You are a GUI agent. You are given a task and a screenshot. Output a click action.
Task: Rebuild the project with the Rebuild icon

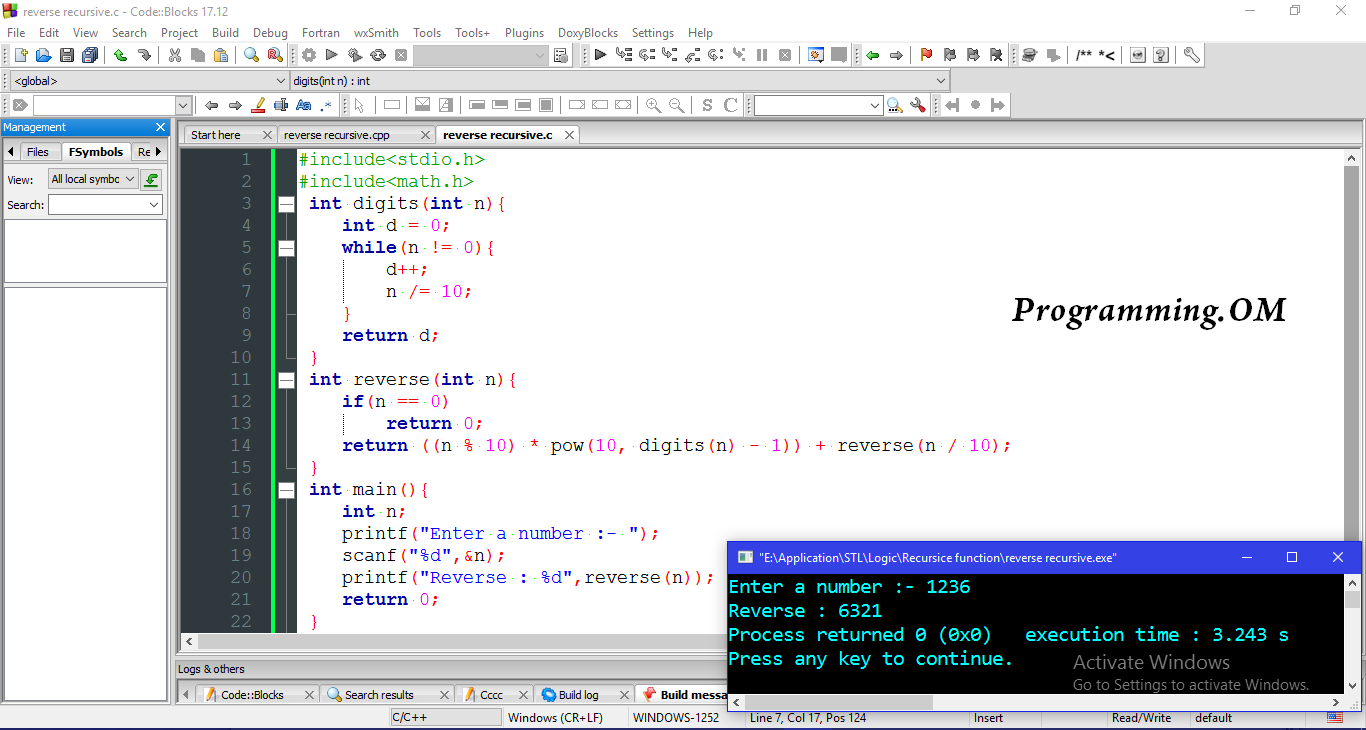[378, 55]
